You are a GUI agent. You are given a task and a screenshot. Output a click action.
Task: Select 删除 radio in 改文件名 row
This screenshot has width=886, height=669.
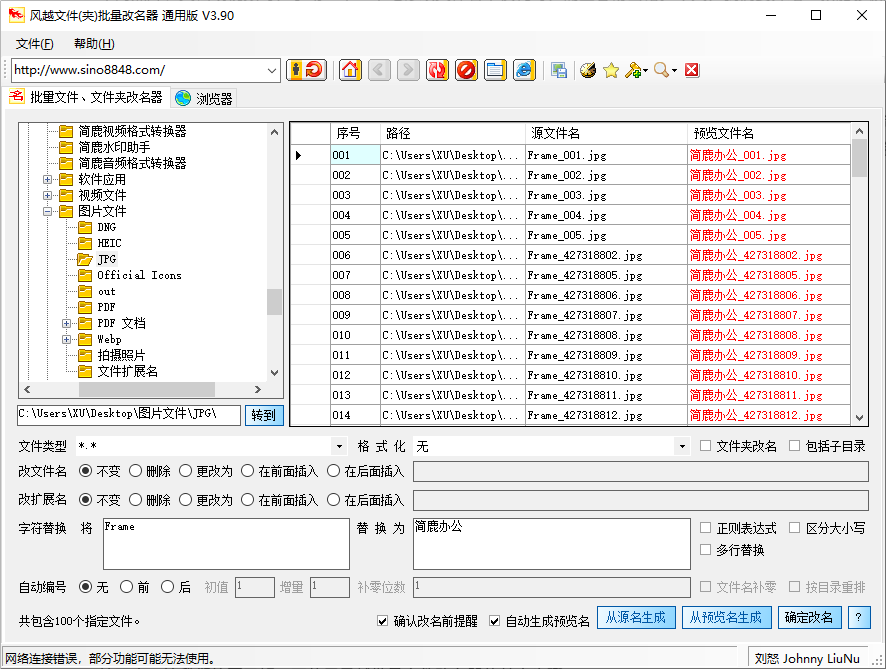coord(136,471)
